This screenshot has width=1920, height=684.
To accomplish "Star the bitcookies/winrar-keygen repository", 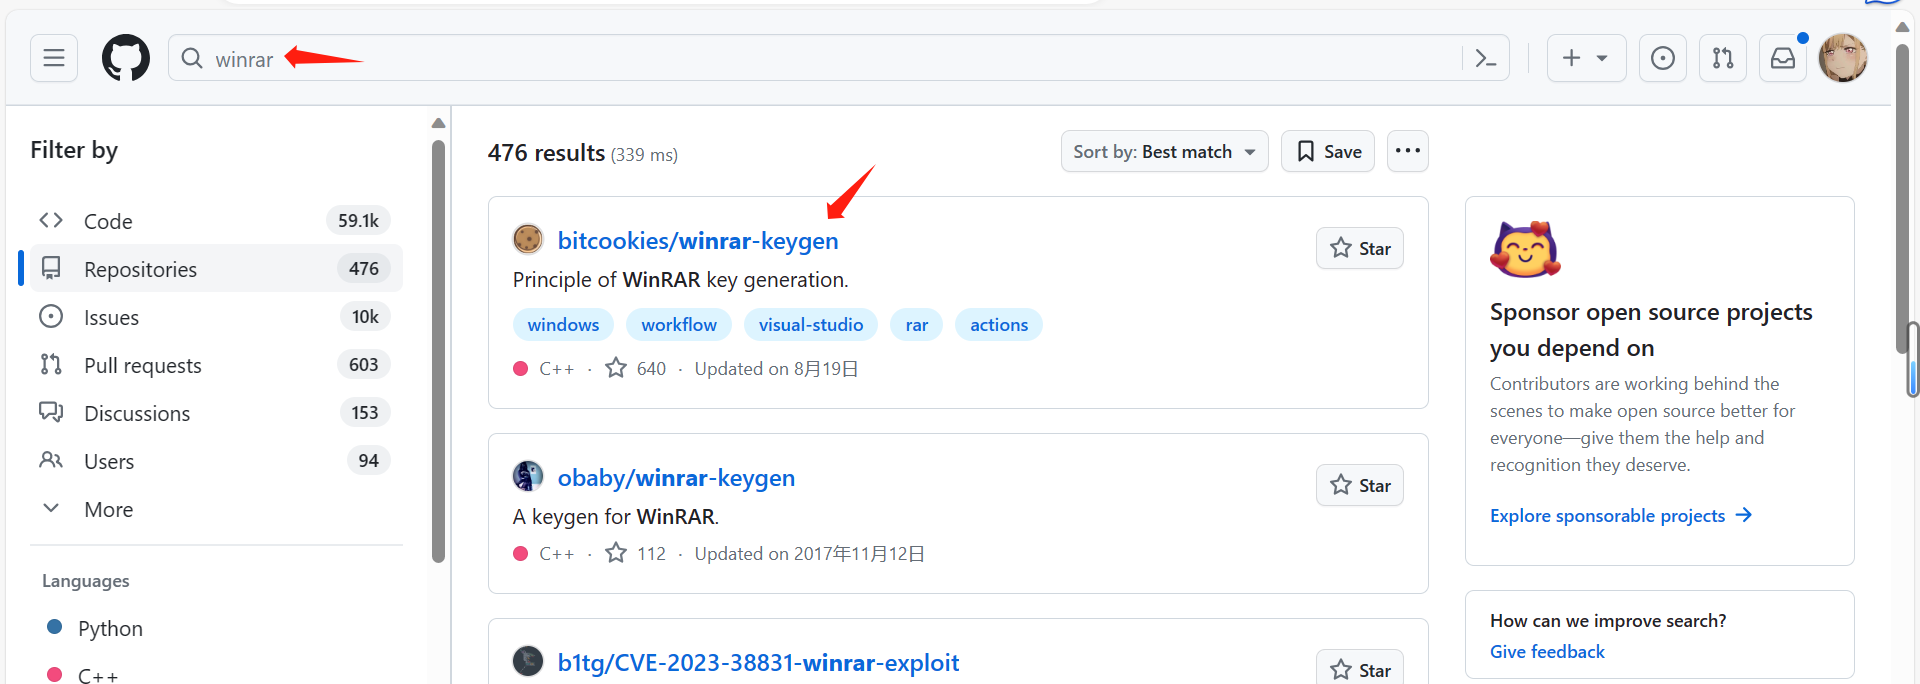I will click(x=1359, y=249).
